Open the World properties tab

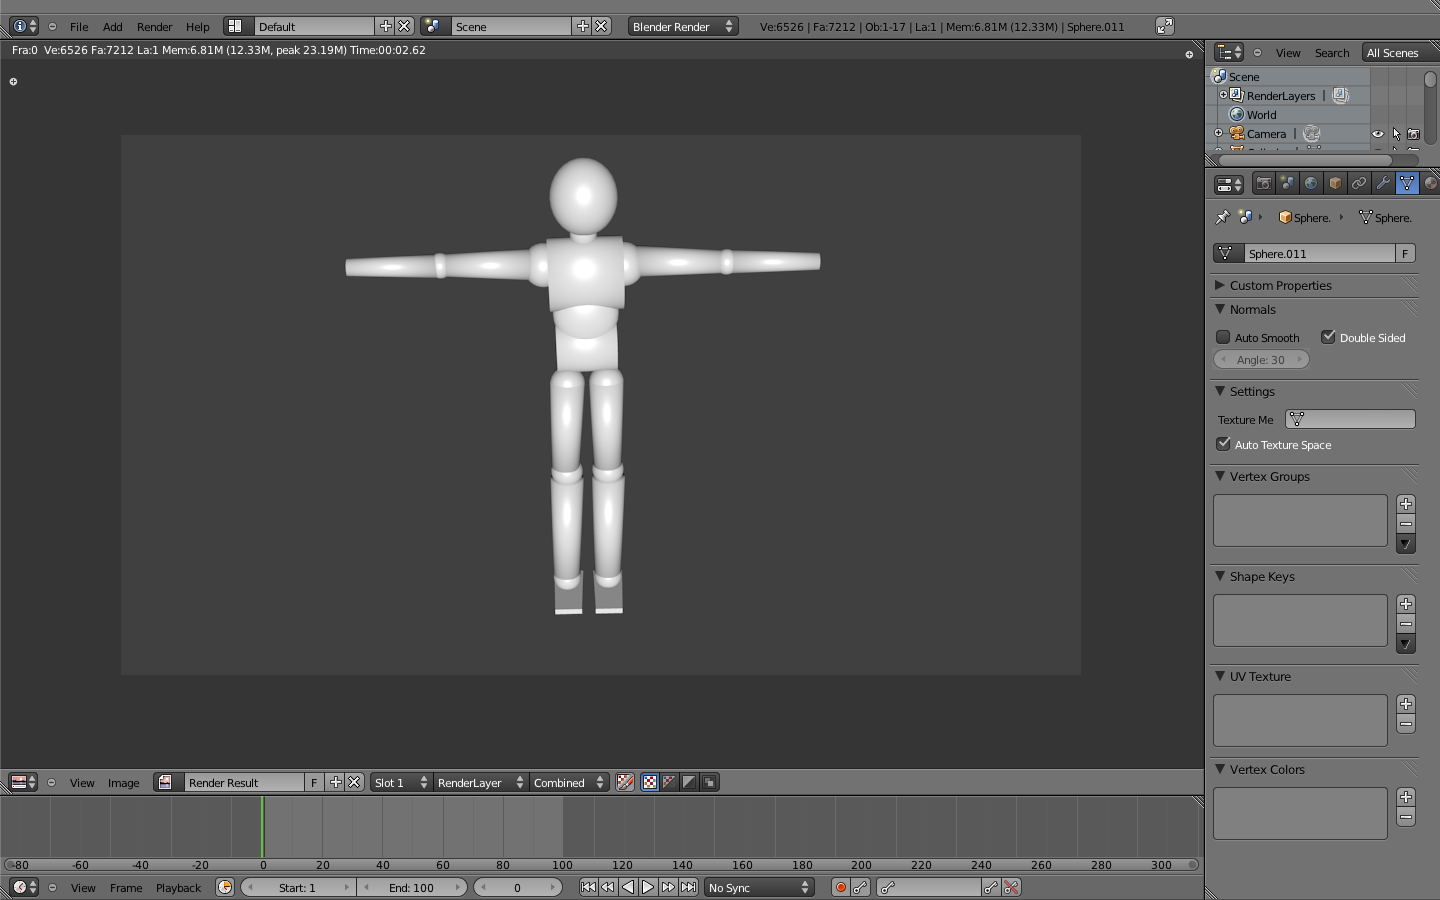click(x=1310, y=183)
